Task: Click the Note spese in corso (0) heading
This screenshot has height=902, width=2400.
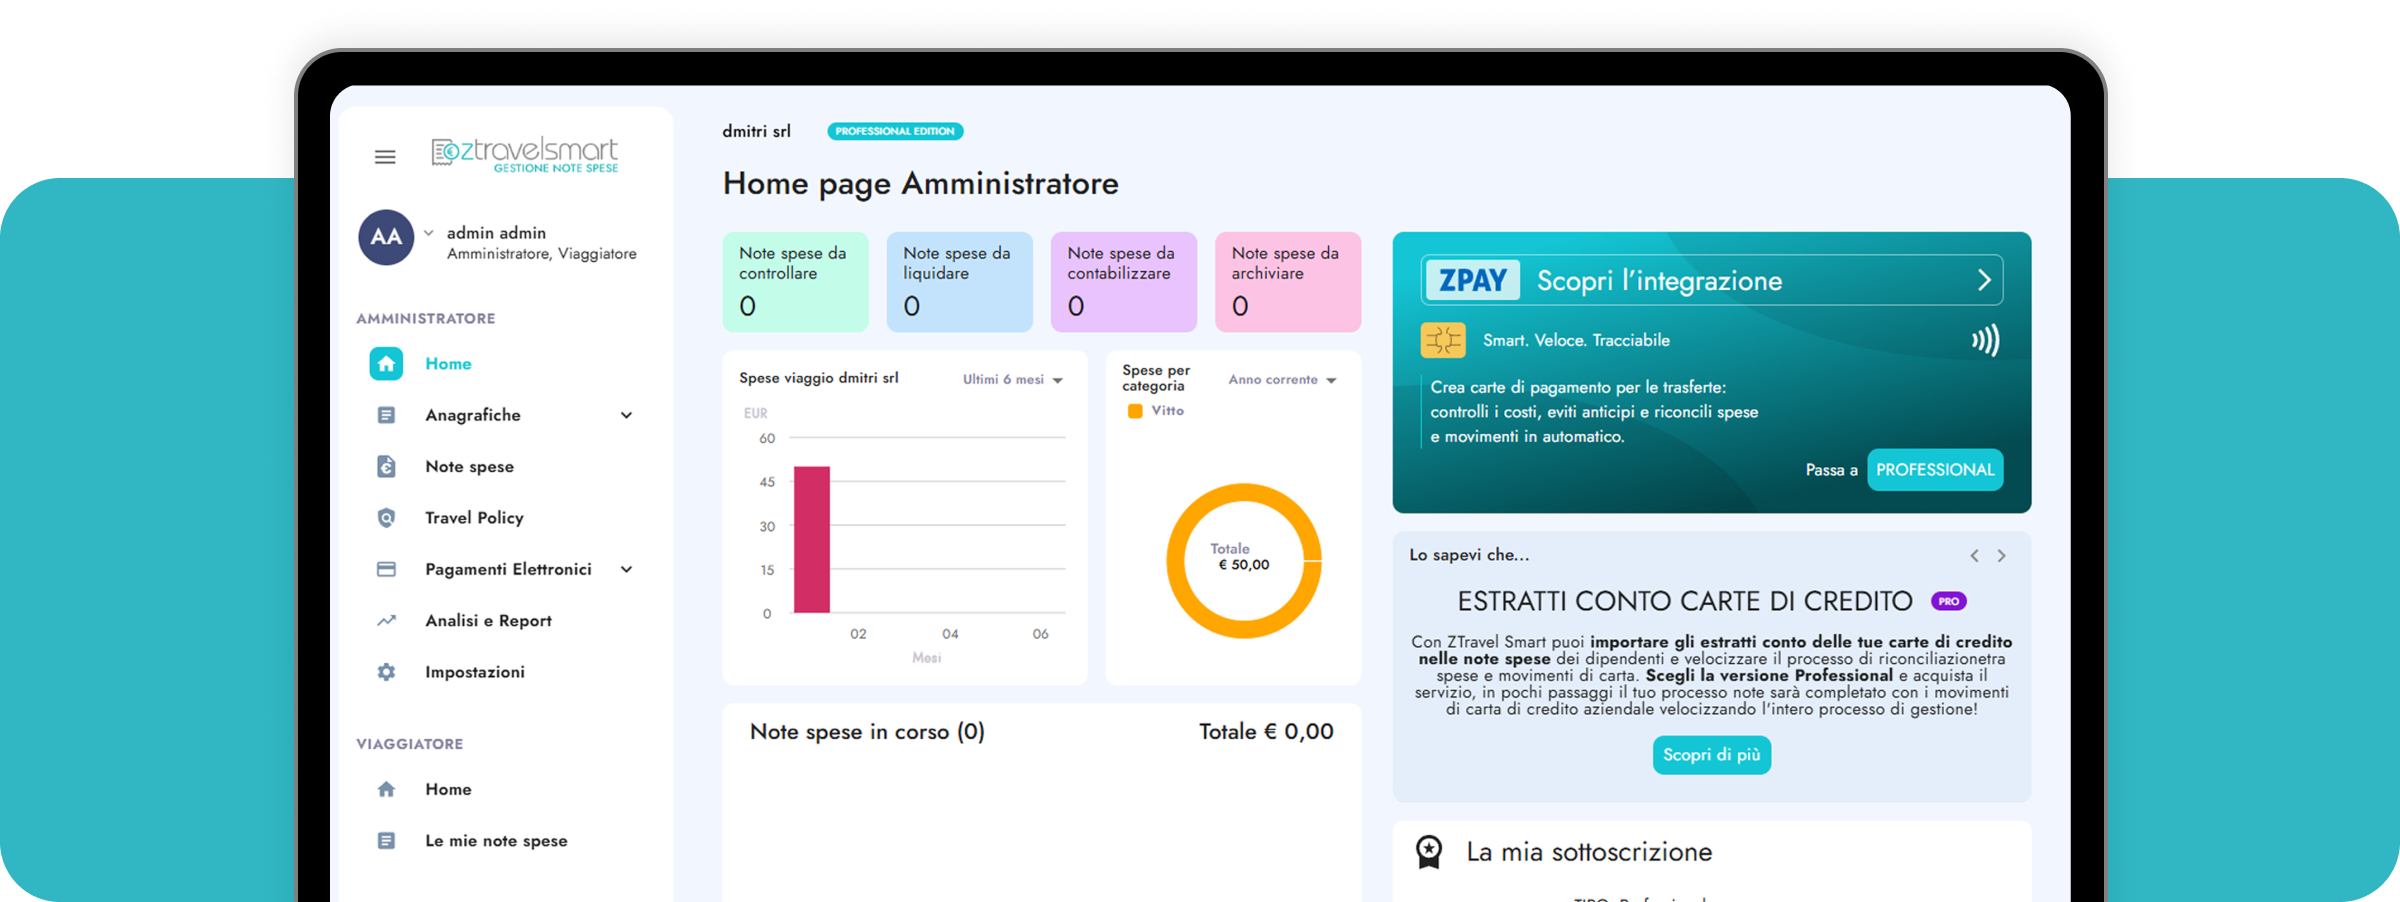Action: (867, 732)
